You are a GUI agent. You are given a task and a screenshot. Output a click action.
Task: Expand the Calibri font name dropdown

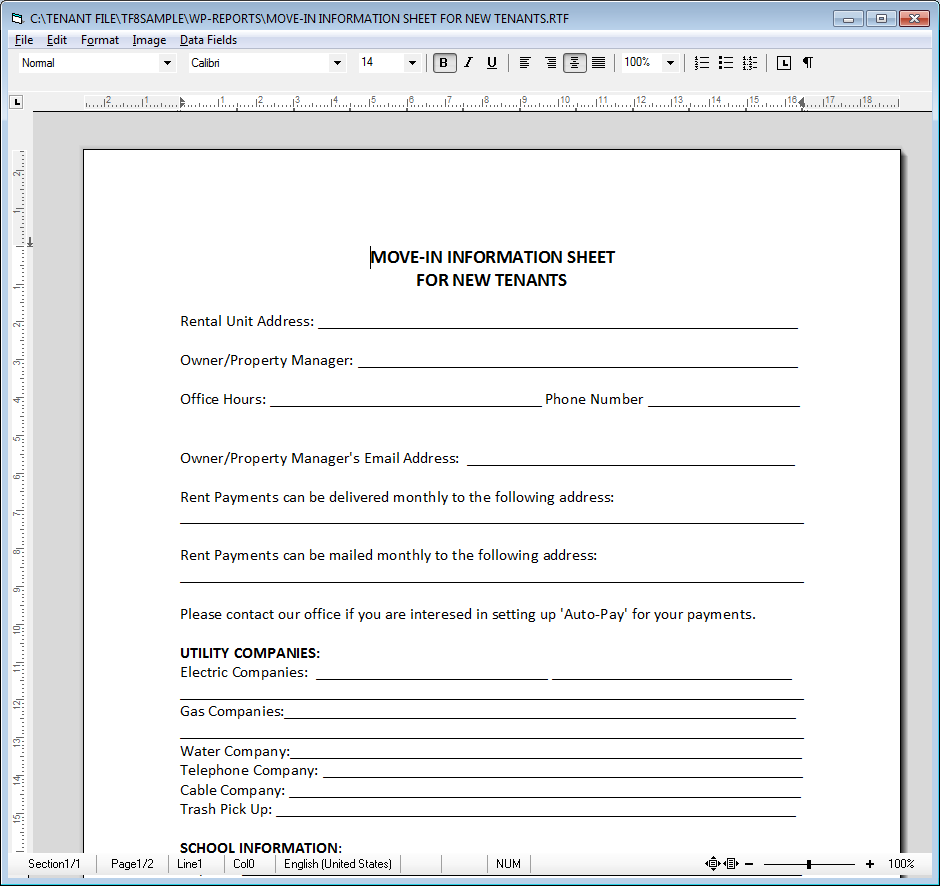[337, 63]
